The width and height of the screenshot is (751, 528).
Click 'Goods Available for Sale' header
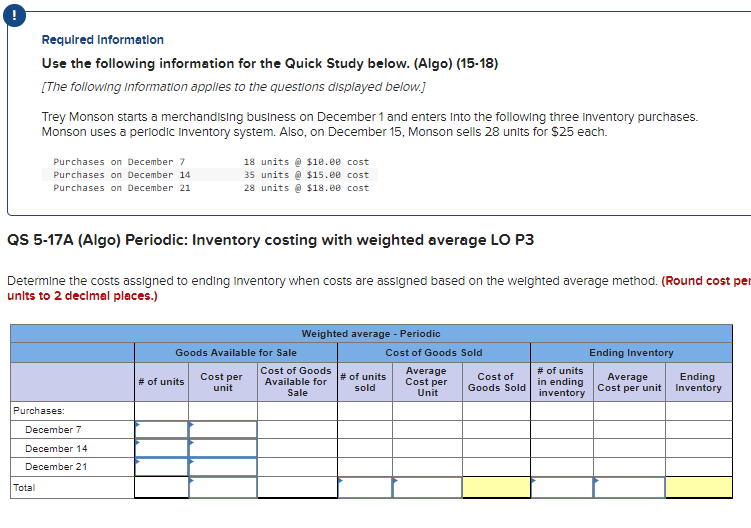click(236, 353)
